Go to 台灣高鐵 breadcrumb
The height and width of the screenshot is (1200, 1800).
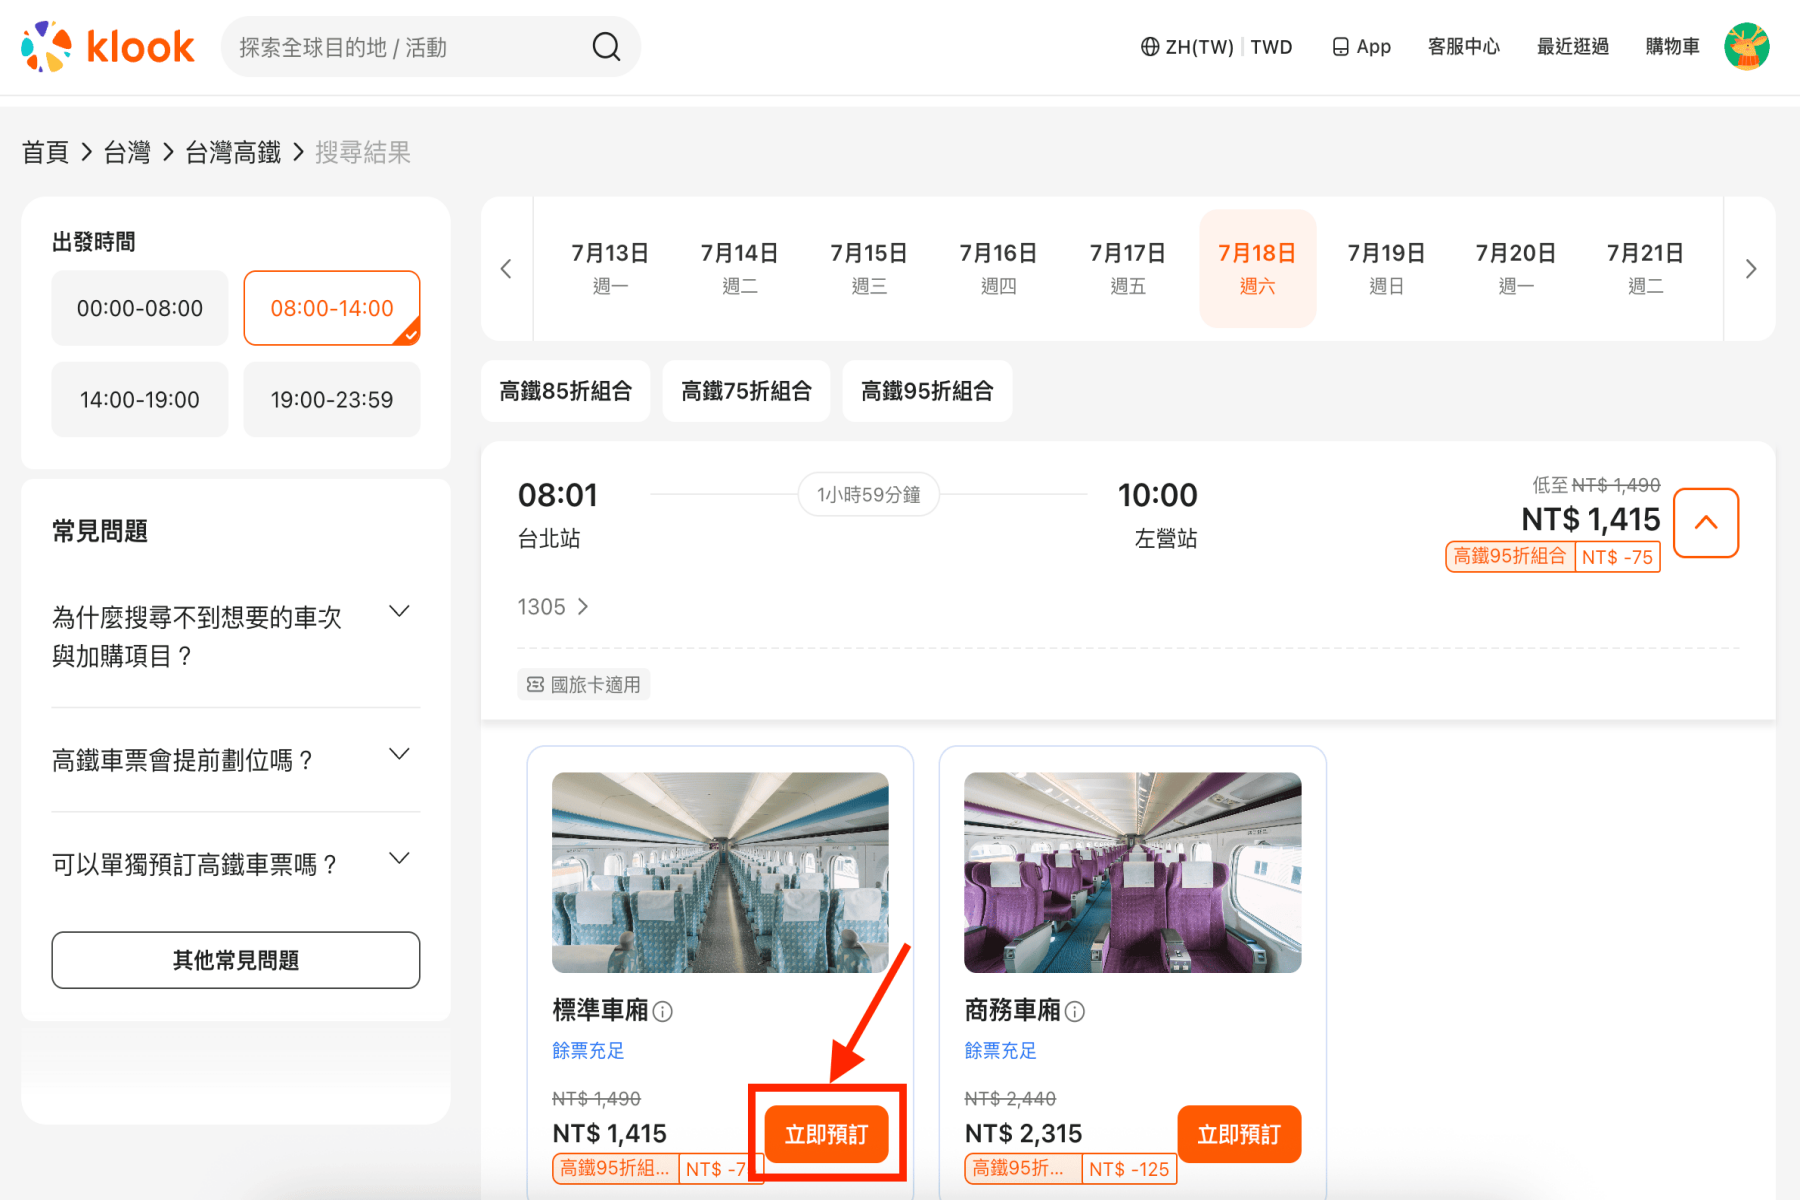tap(233, 152)
